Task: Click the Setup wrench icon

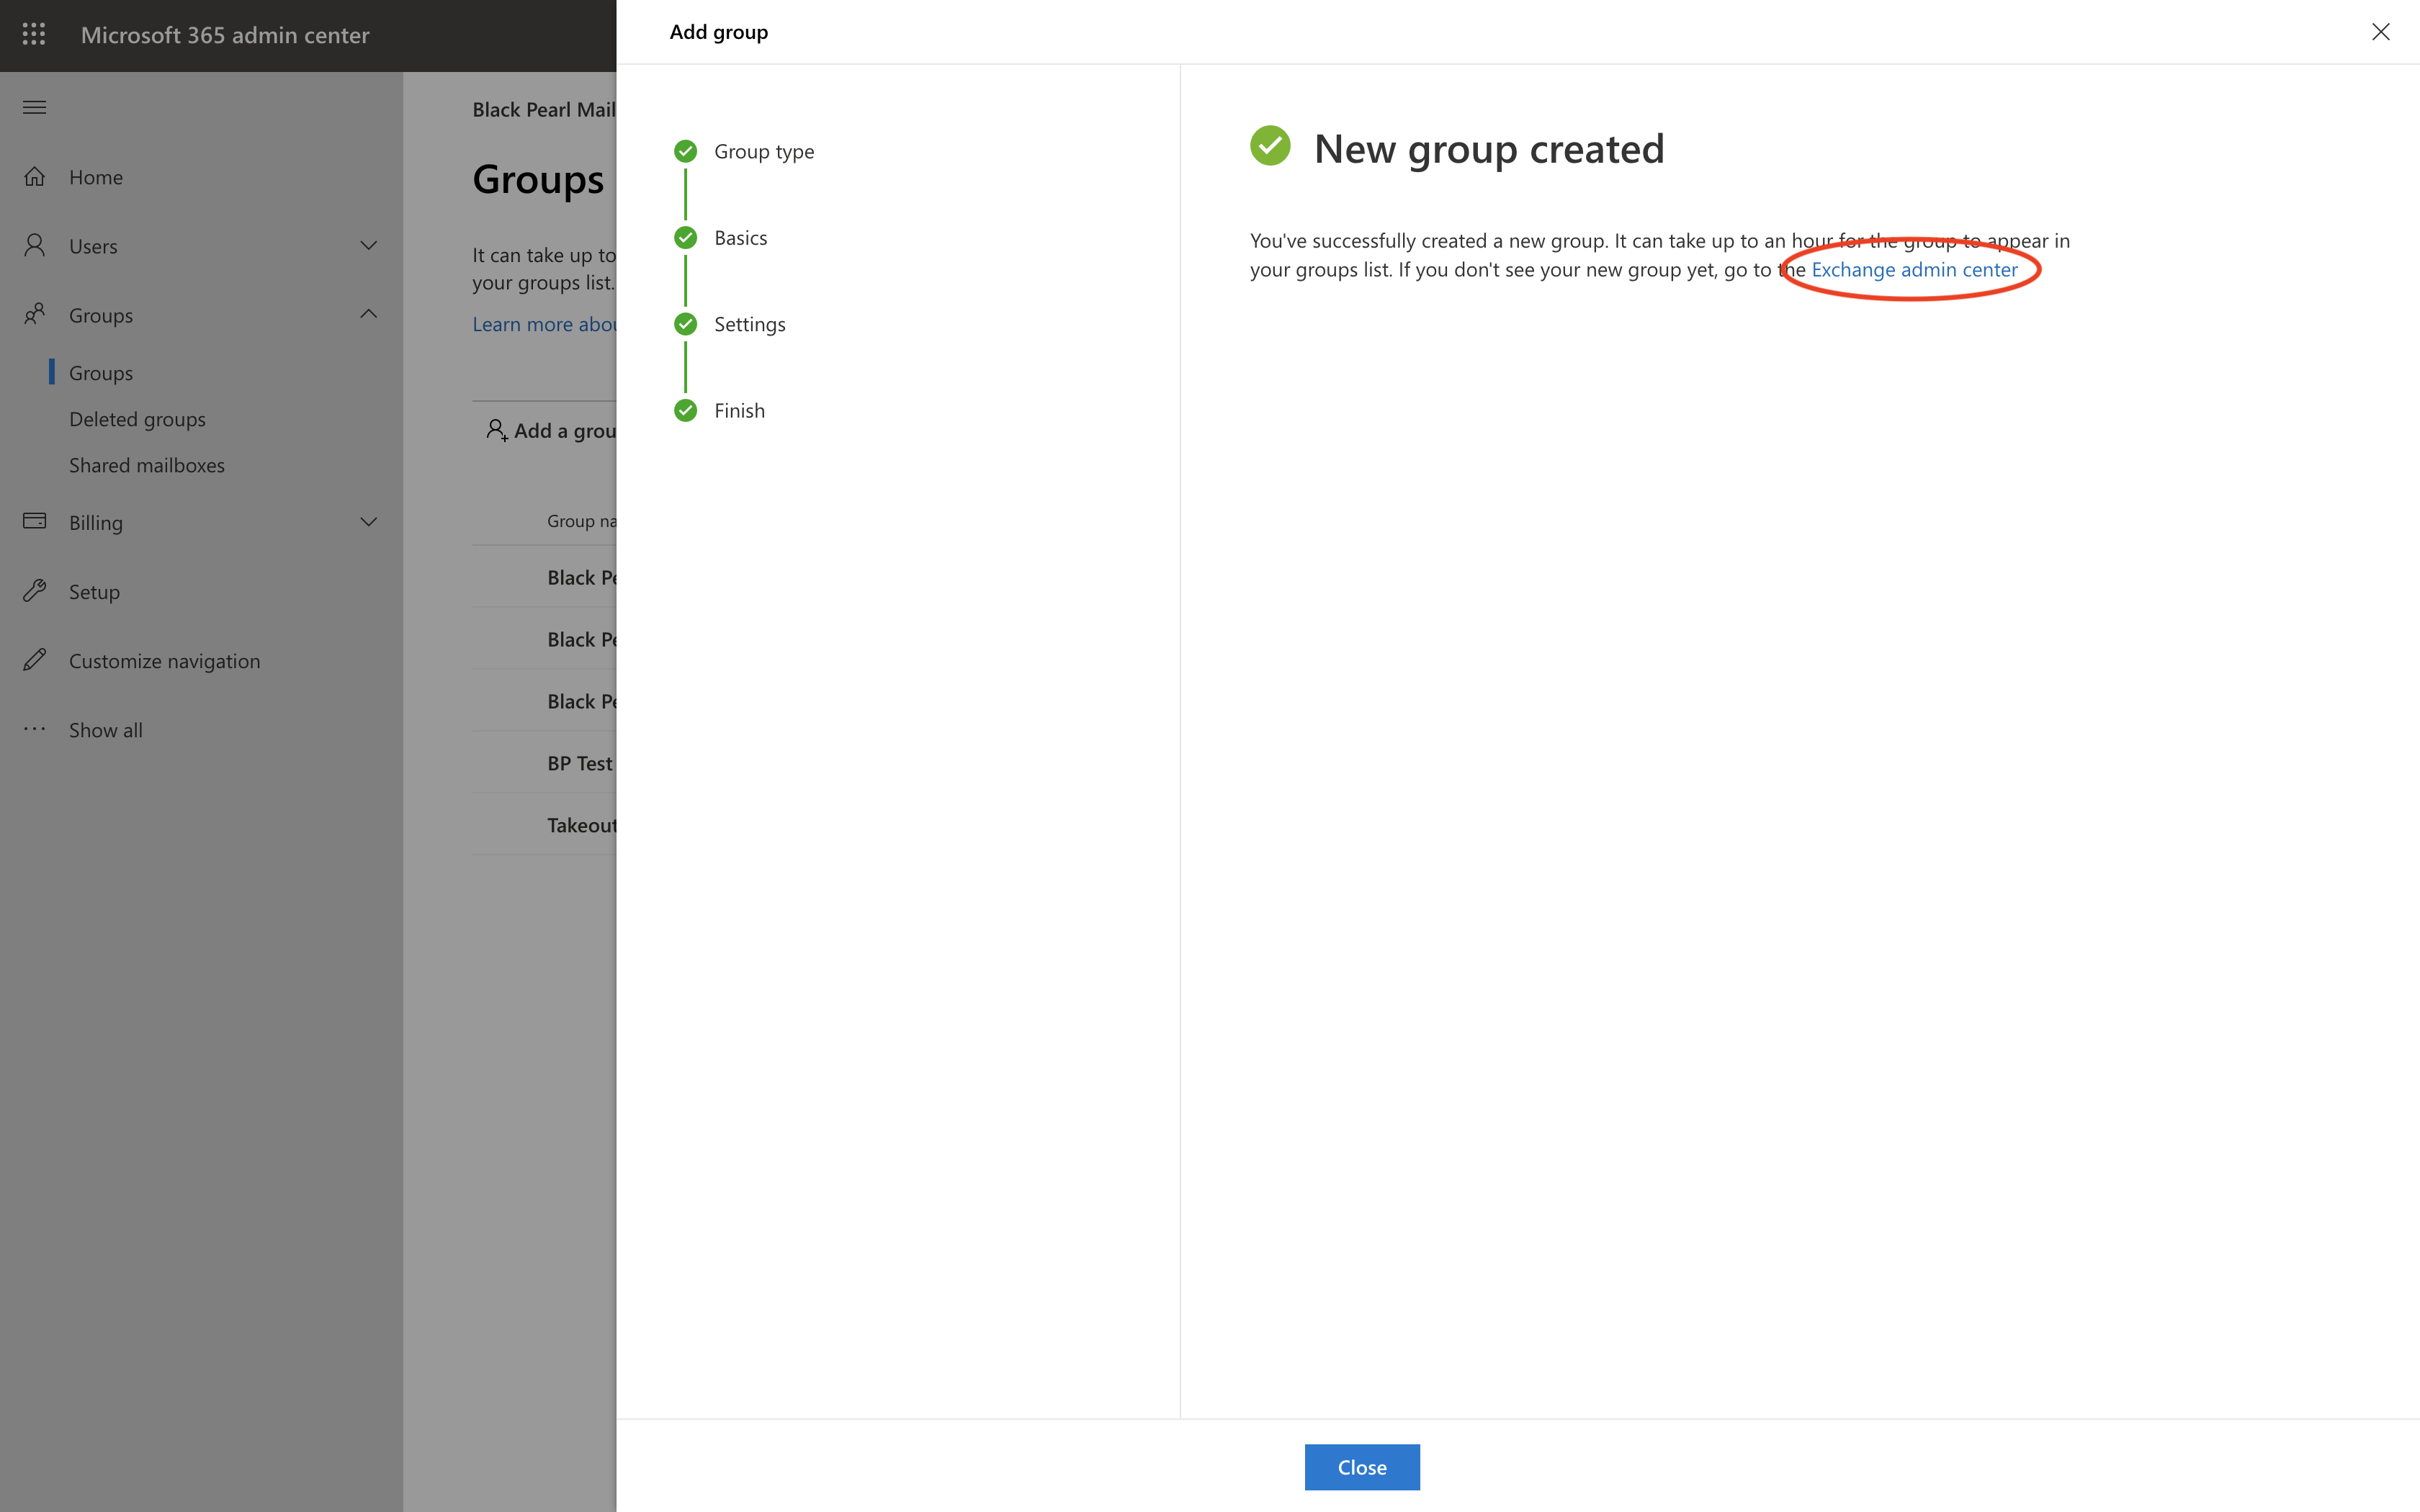Action: point(35,591)
